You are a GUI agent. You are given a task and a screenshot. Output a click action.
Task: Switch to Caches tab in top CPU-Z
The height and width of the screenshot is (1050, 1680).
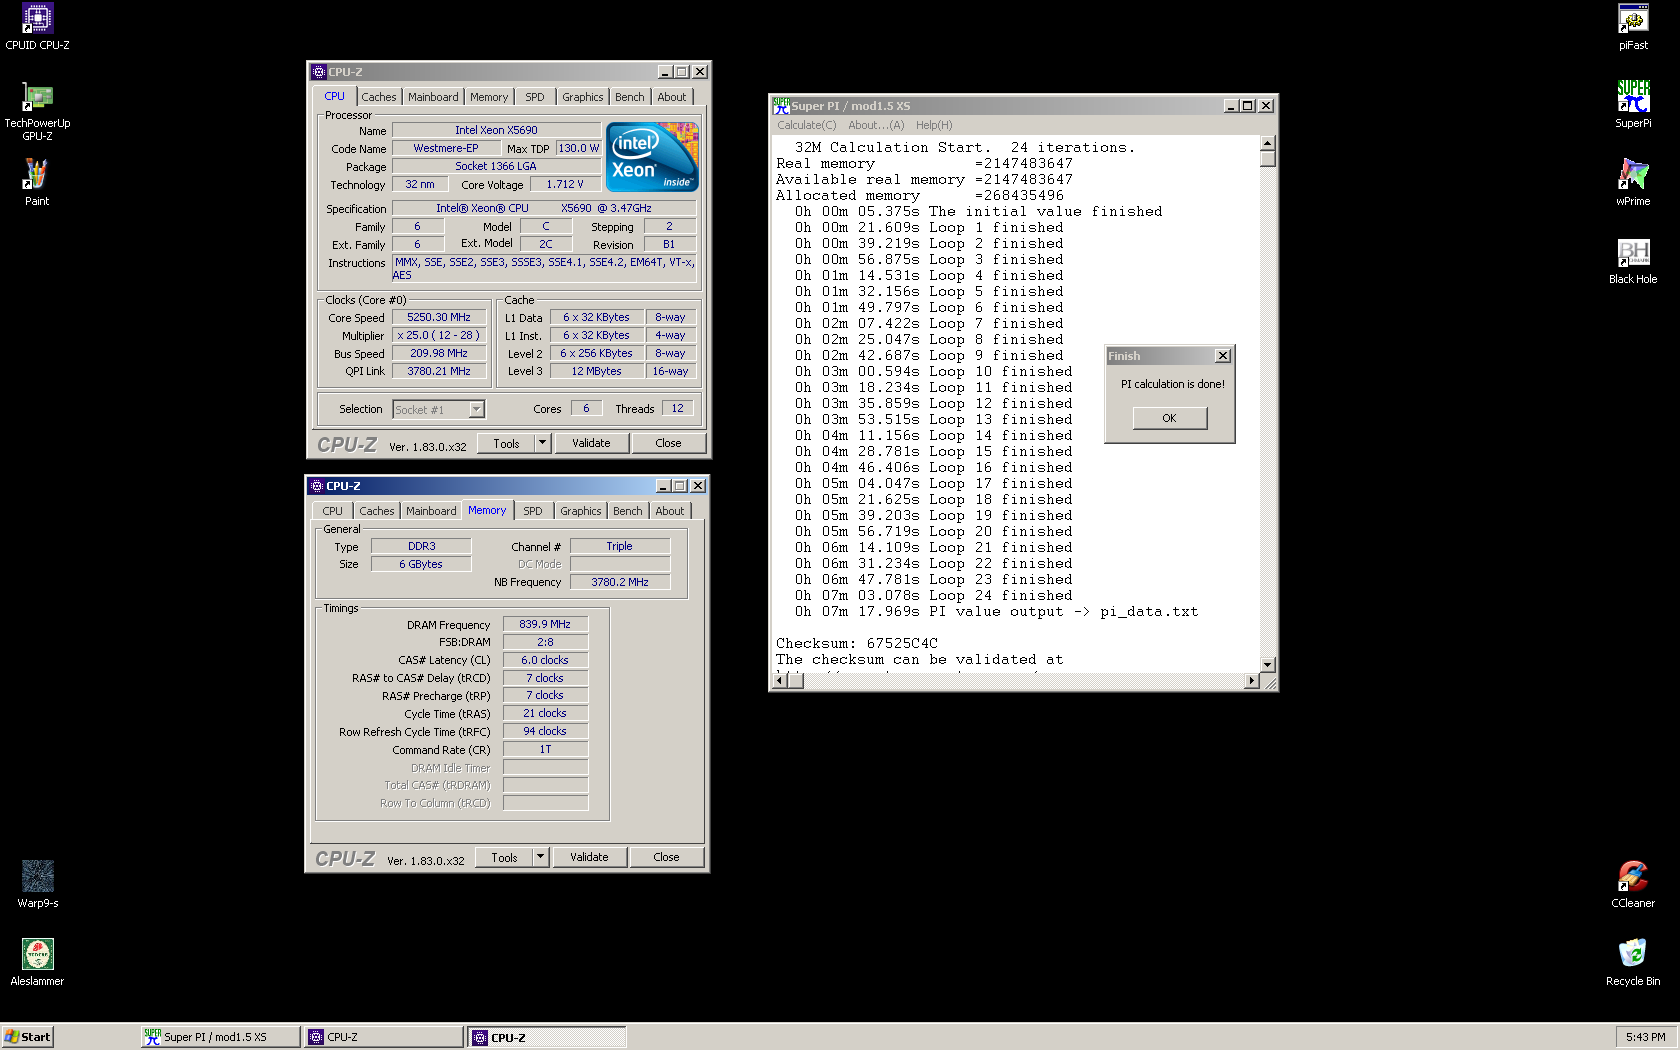pos(379,97)
